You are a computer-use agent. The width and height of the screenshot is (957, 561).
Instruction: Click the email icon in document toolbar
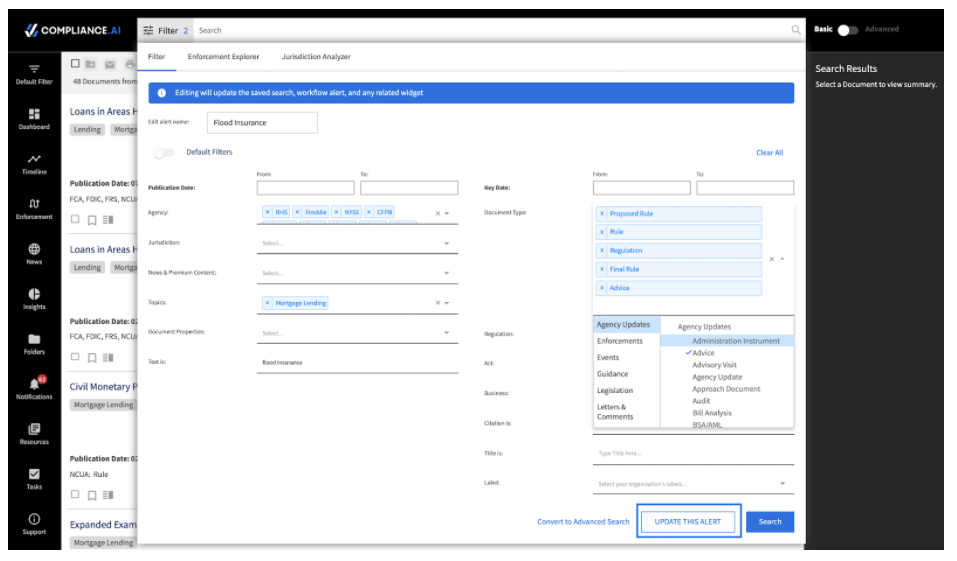pyautogui.click(x=110, y=64)
